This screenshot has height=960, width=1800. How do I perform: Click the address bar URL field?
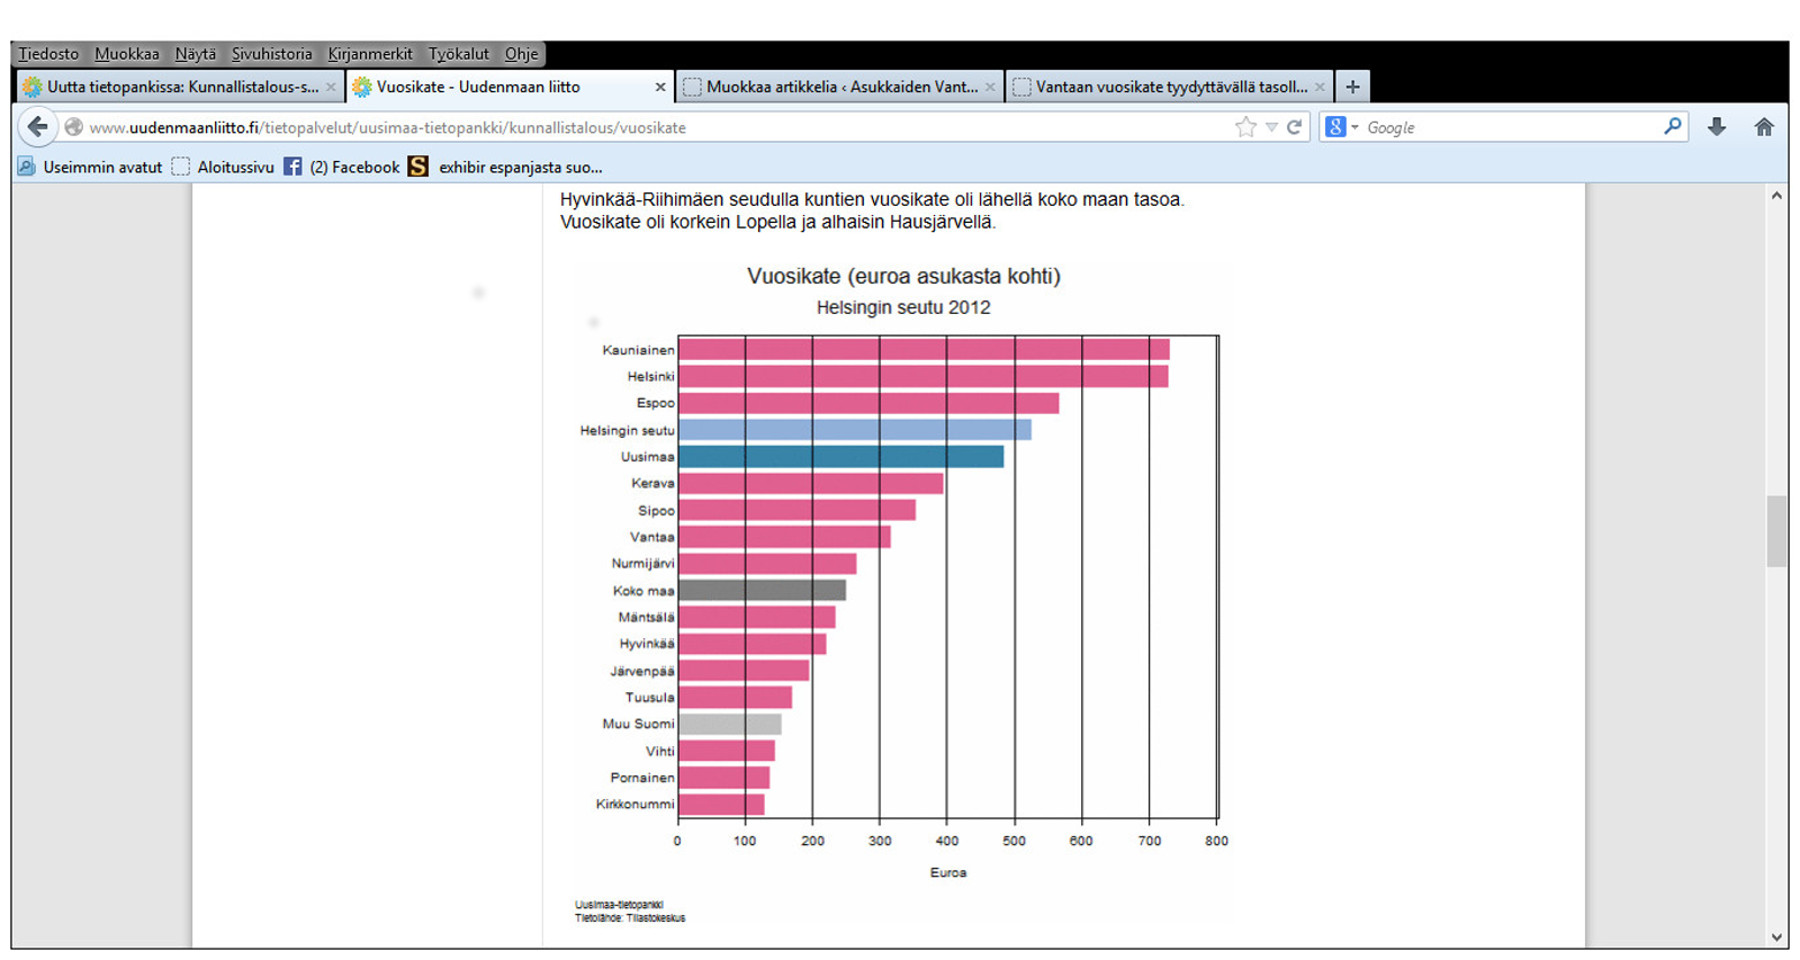600,127
